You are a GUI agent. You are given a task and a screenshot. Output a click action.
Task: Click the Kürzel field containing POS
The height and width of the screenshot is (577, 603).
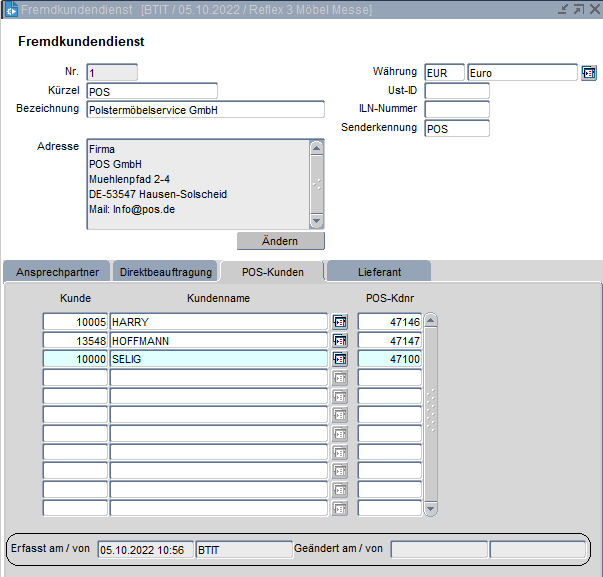click(151, 91)
